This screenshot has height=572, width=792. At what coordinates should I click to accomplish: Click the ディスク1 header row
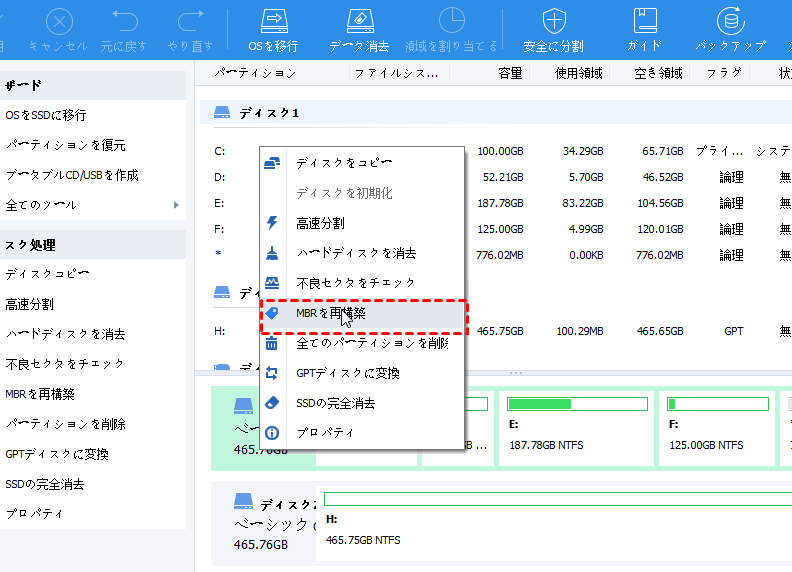coord(496,112)
